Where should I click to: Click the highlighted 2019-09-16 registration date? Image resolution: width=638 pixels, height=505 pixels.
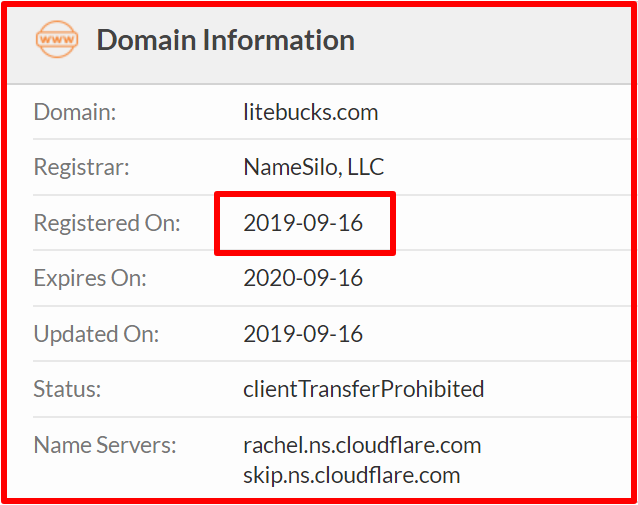pos(303,223)
